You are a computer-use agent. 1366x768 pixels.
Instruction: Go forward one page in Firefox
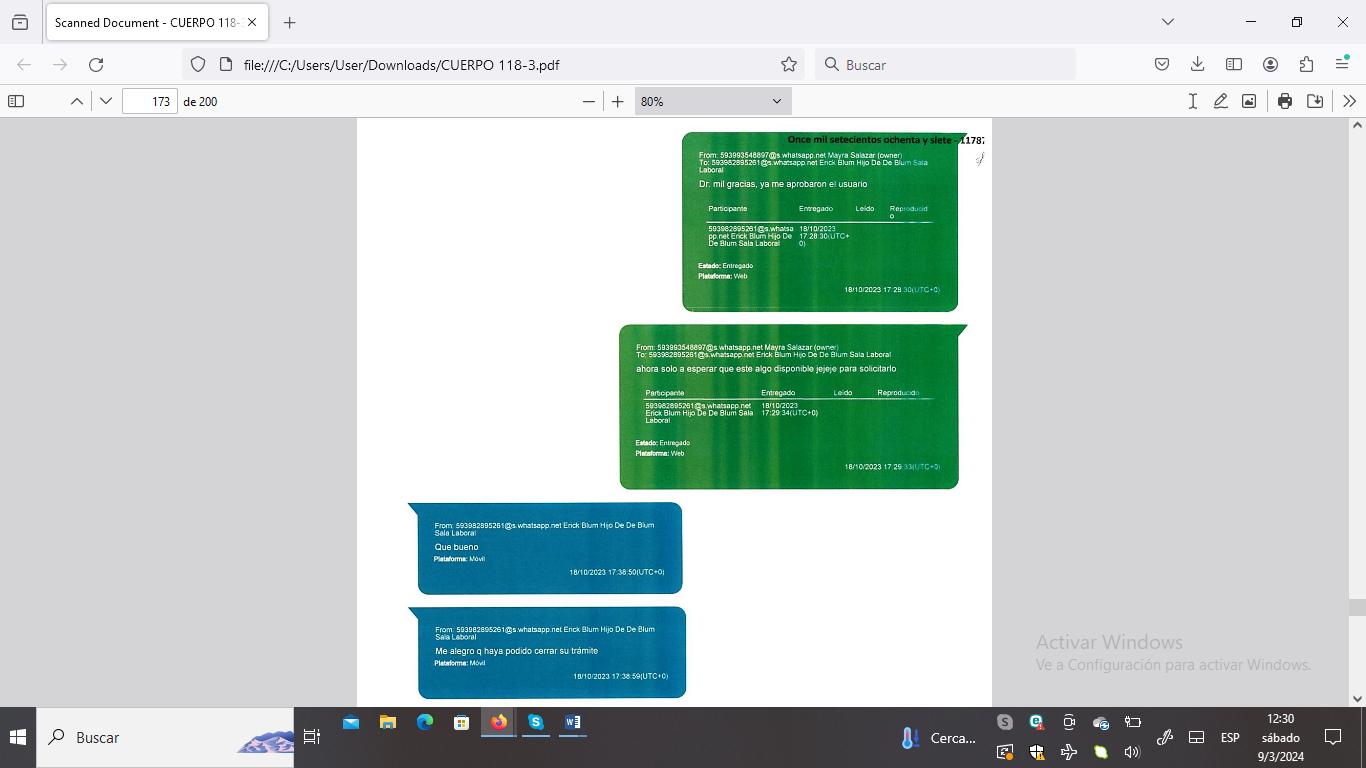tap(60, 64)
